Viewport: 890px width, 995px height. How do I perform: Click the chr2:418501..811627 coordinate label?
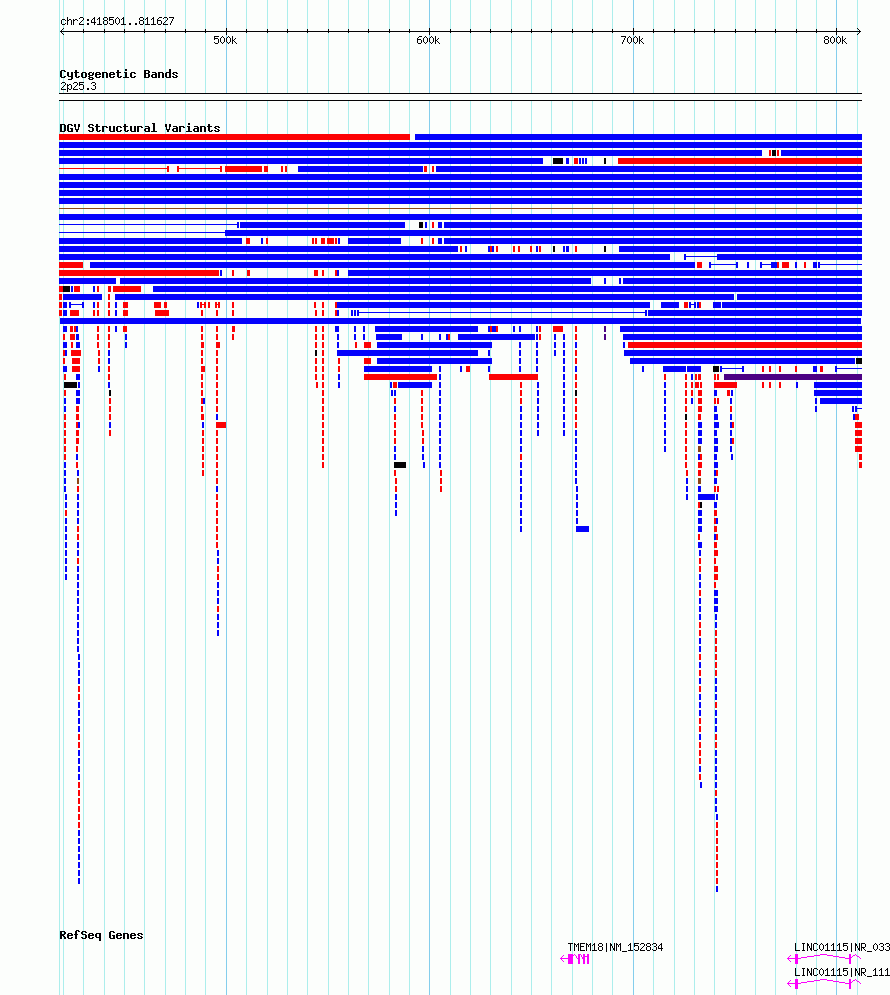coord(117,21)
